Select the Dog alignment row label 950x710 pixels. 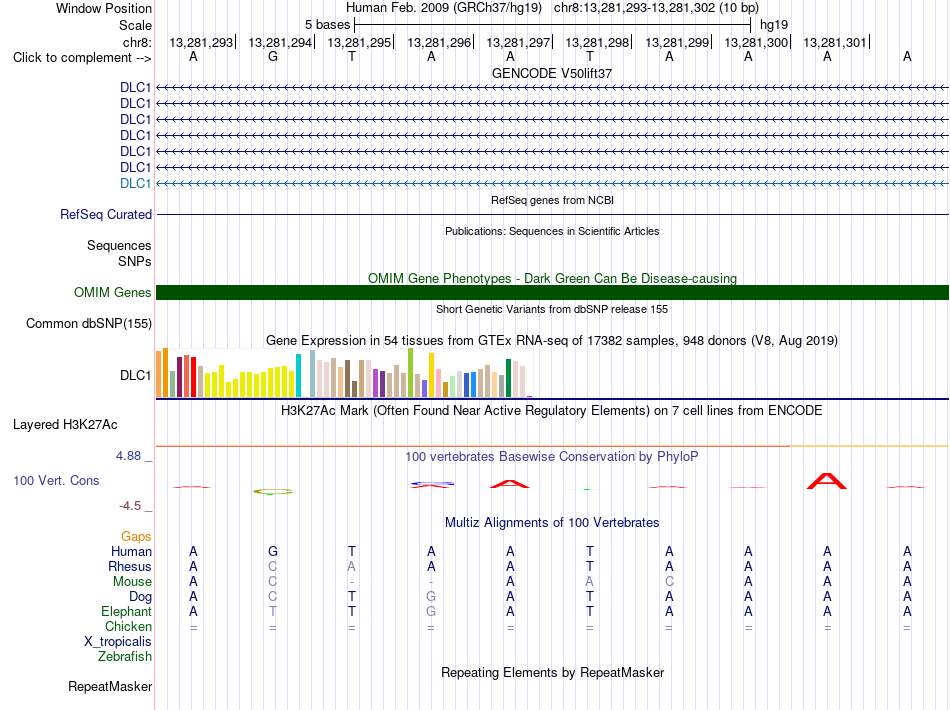click(140, 597)
